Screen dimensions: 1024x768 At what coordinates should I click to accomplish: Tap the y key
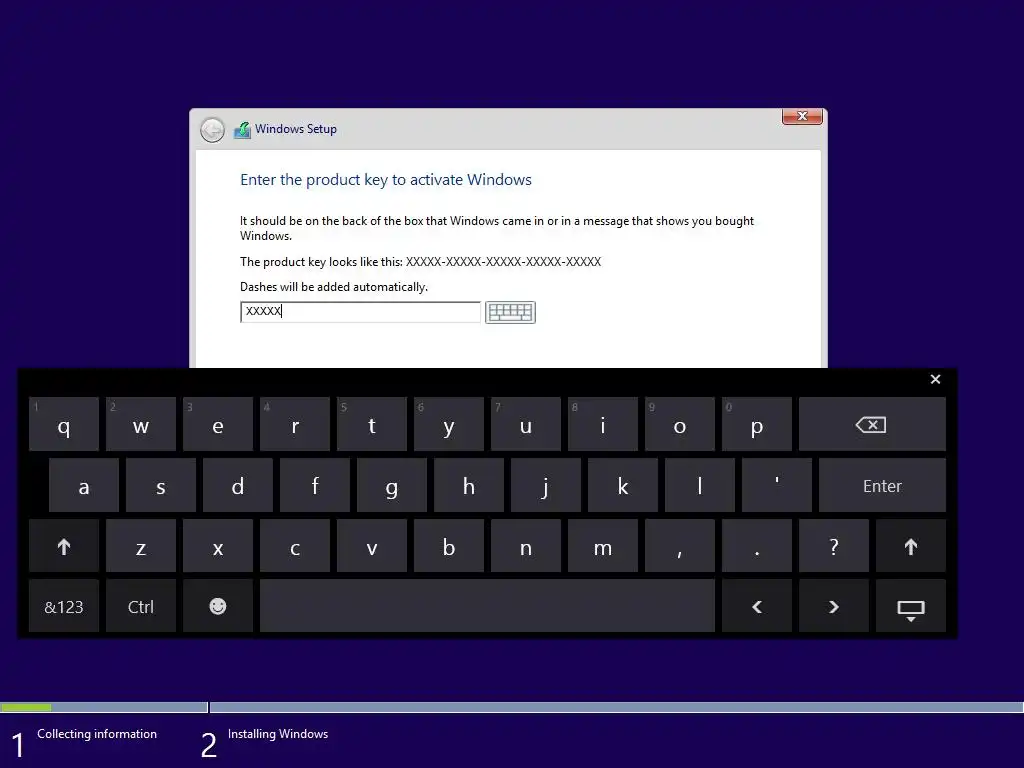tap(449, 424)
